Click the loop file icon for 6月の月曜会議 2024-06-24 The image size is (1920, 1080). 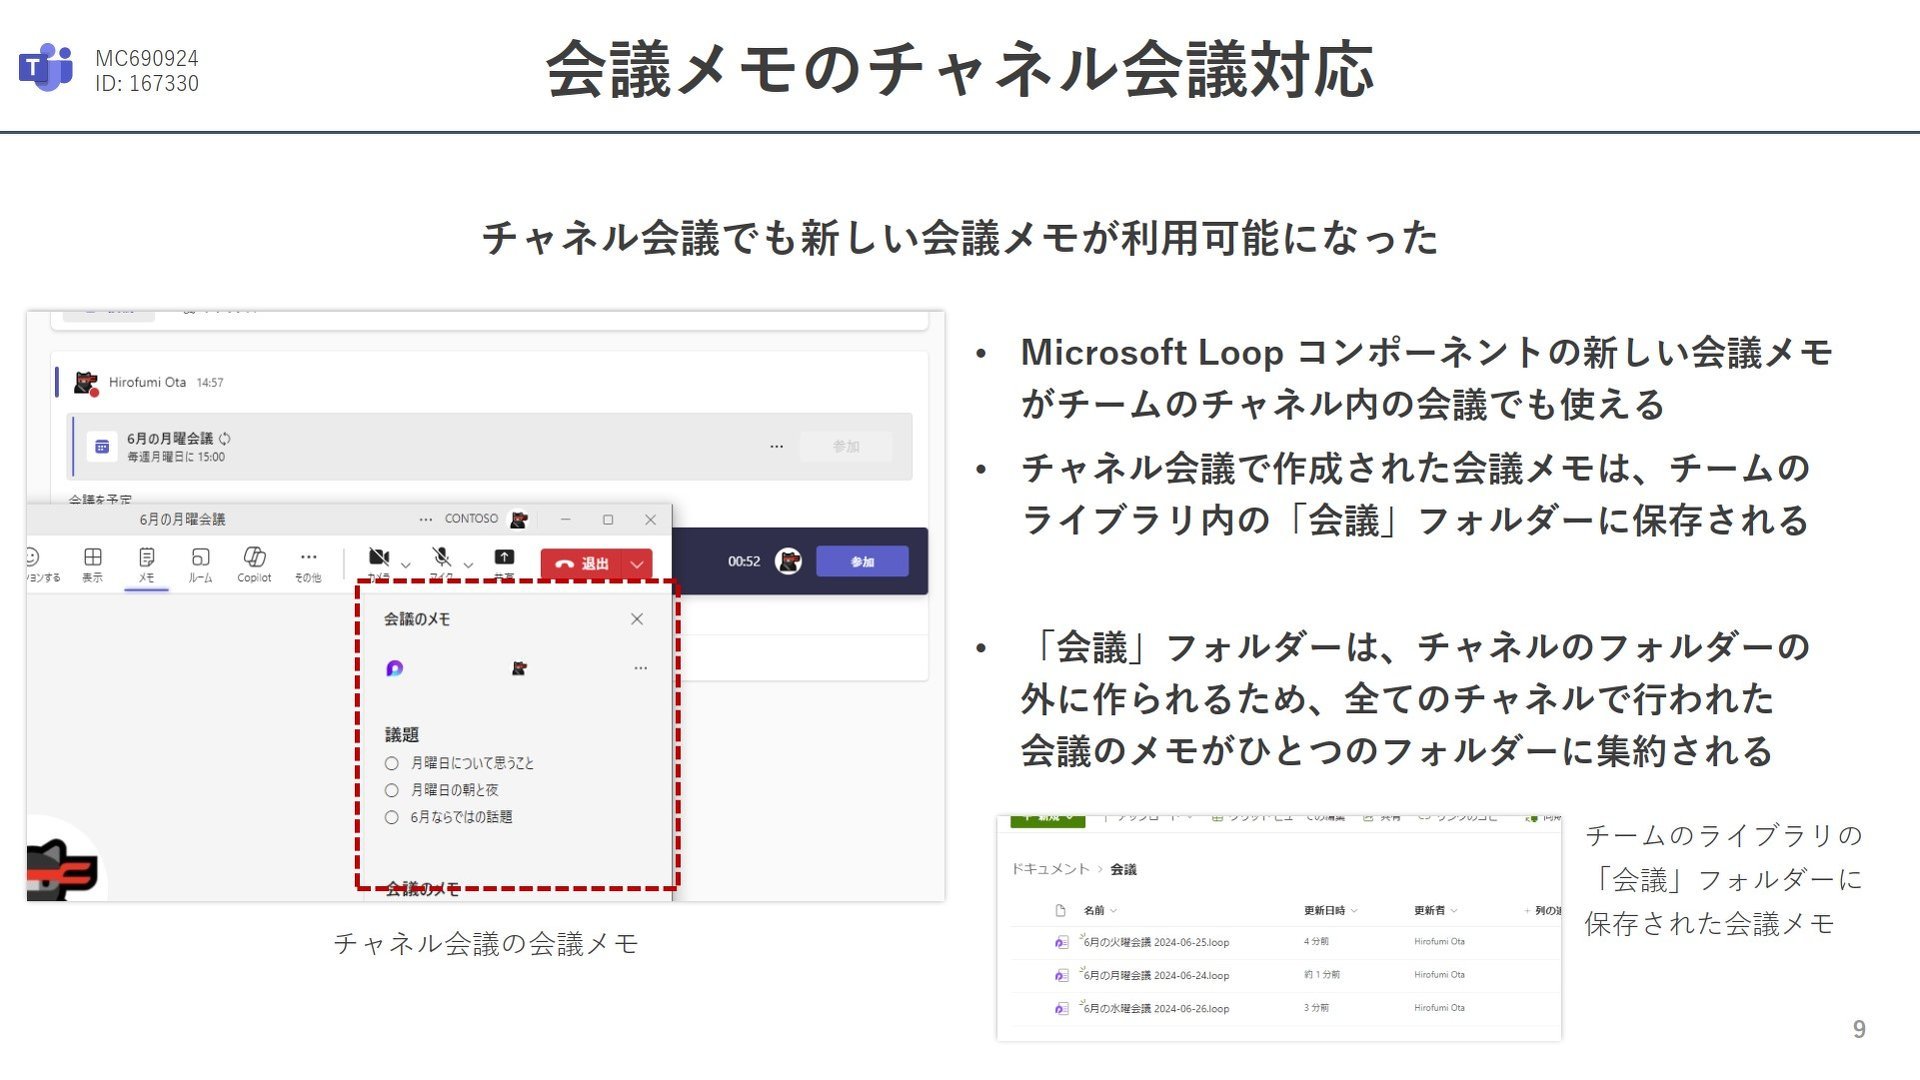[1061, 975]
